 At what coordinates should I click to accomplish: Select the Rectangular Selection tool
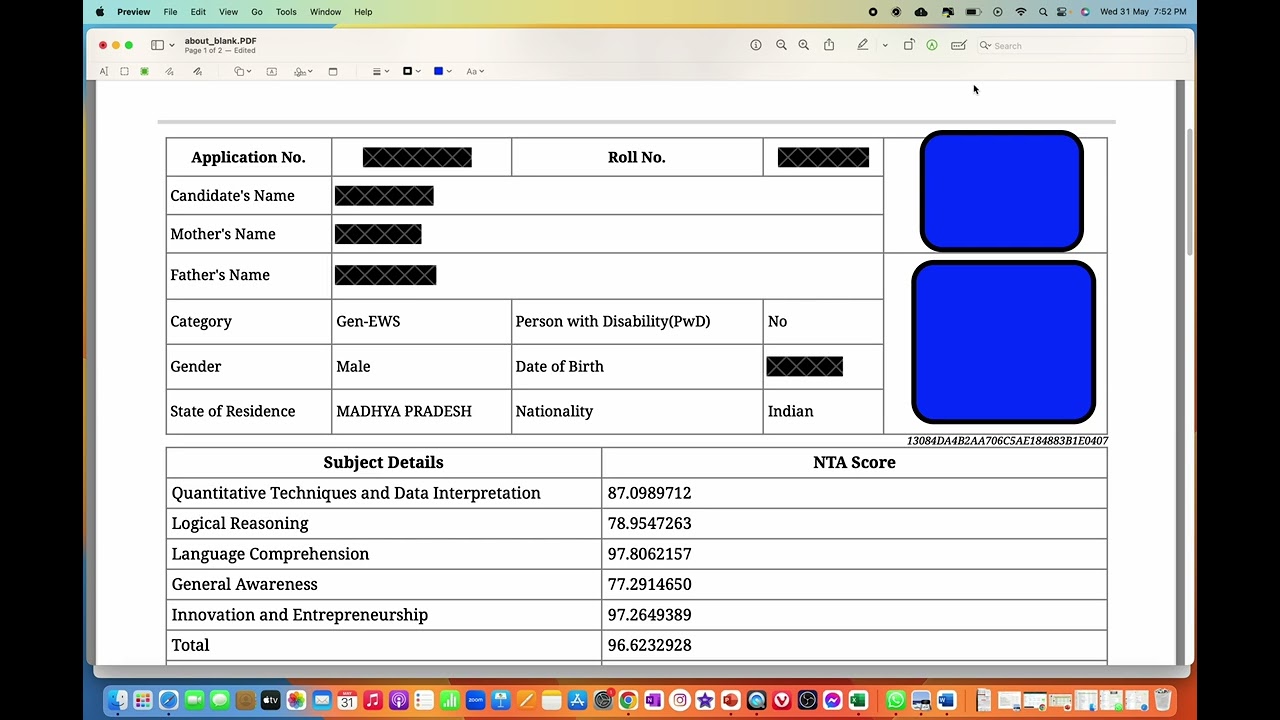pyautogui.click(x=124, y=71)
